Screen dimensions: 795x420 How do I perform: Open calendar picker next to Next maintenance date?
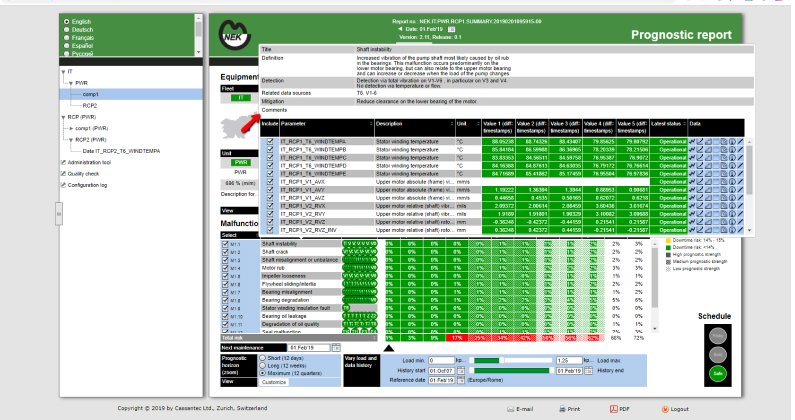coord(336,347)
